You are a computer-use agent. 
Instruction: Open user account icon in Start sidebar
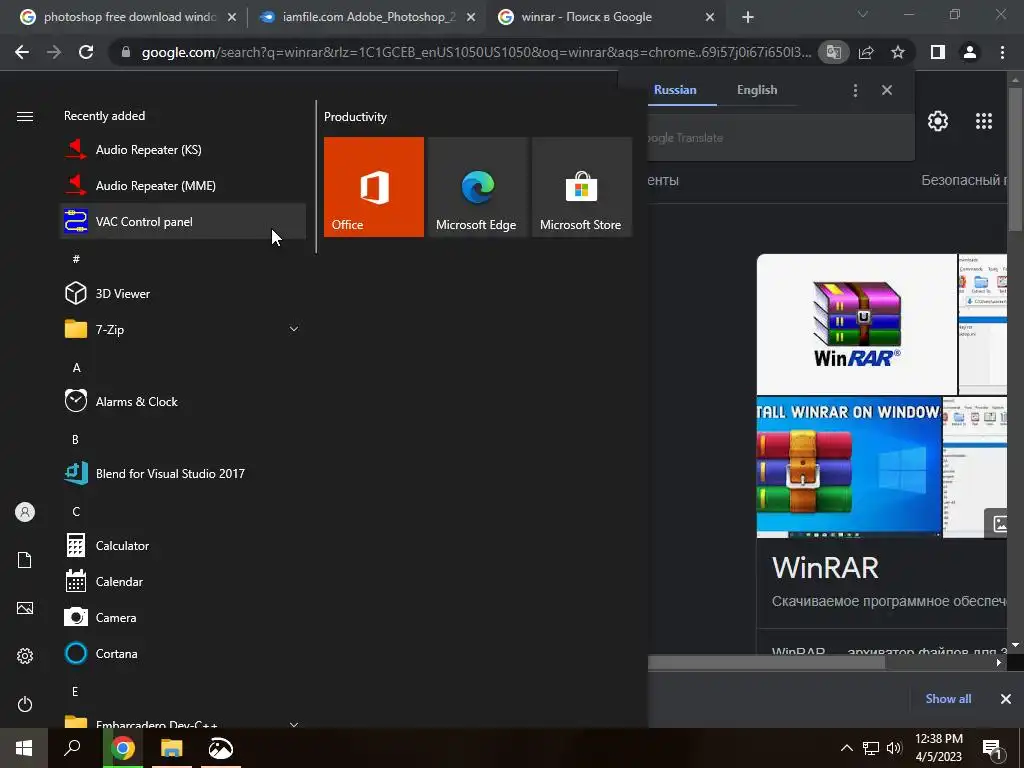[x=25, y=512]
